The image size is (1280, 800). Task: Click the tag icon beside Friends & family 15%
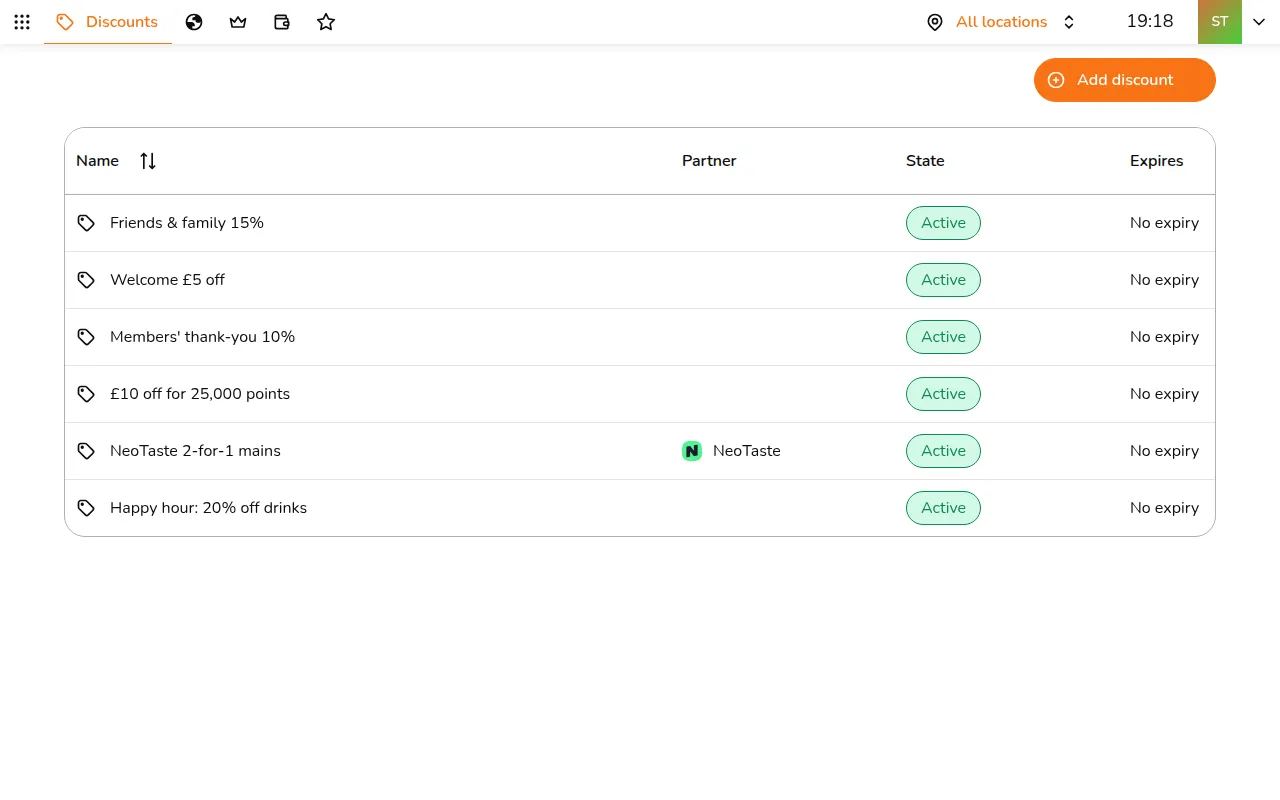point(87,223)
